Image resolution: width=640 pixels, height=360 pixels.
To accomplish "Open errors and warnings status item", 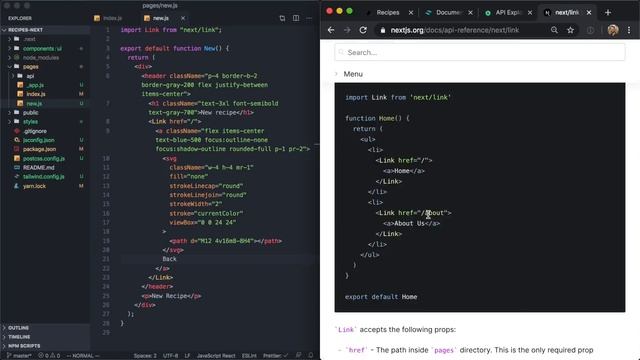I will [49, 356].
